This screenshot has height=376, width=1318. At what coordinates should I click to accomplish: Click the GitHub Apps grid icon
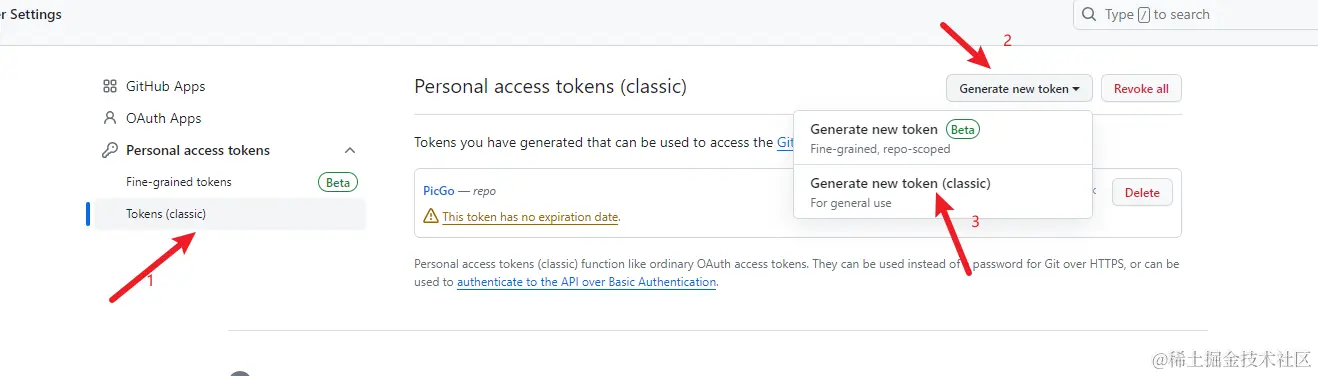tap(110, 86)
